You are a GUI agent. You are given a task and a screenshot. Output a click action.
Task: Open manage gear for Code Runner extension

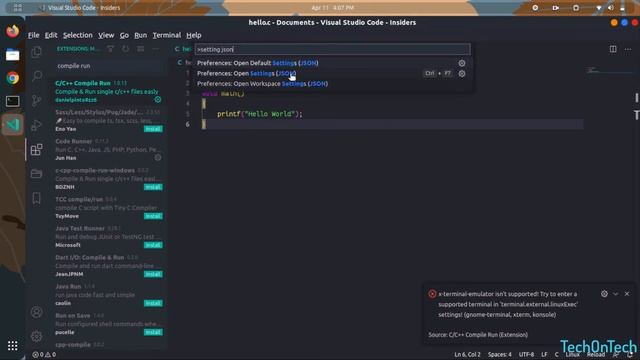[158, 158]
